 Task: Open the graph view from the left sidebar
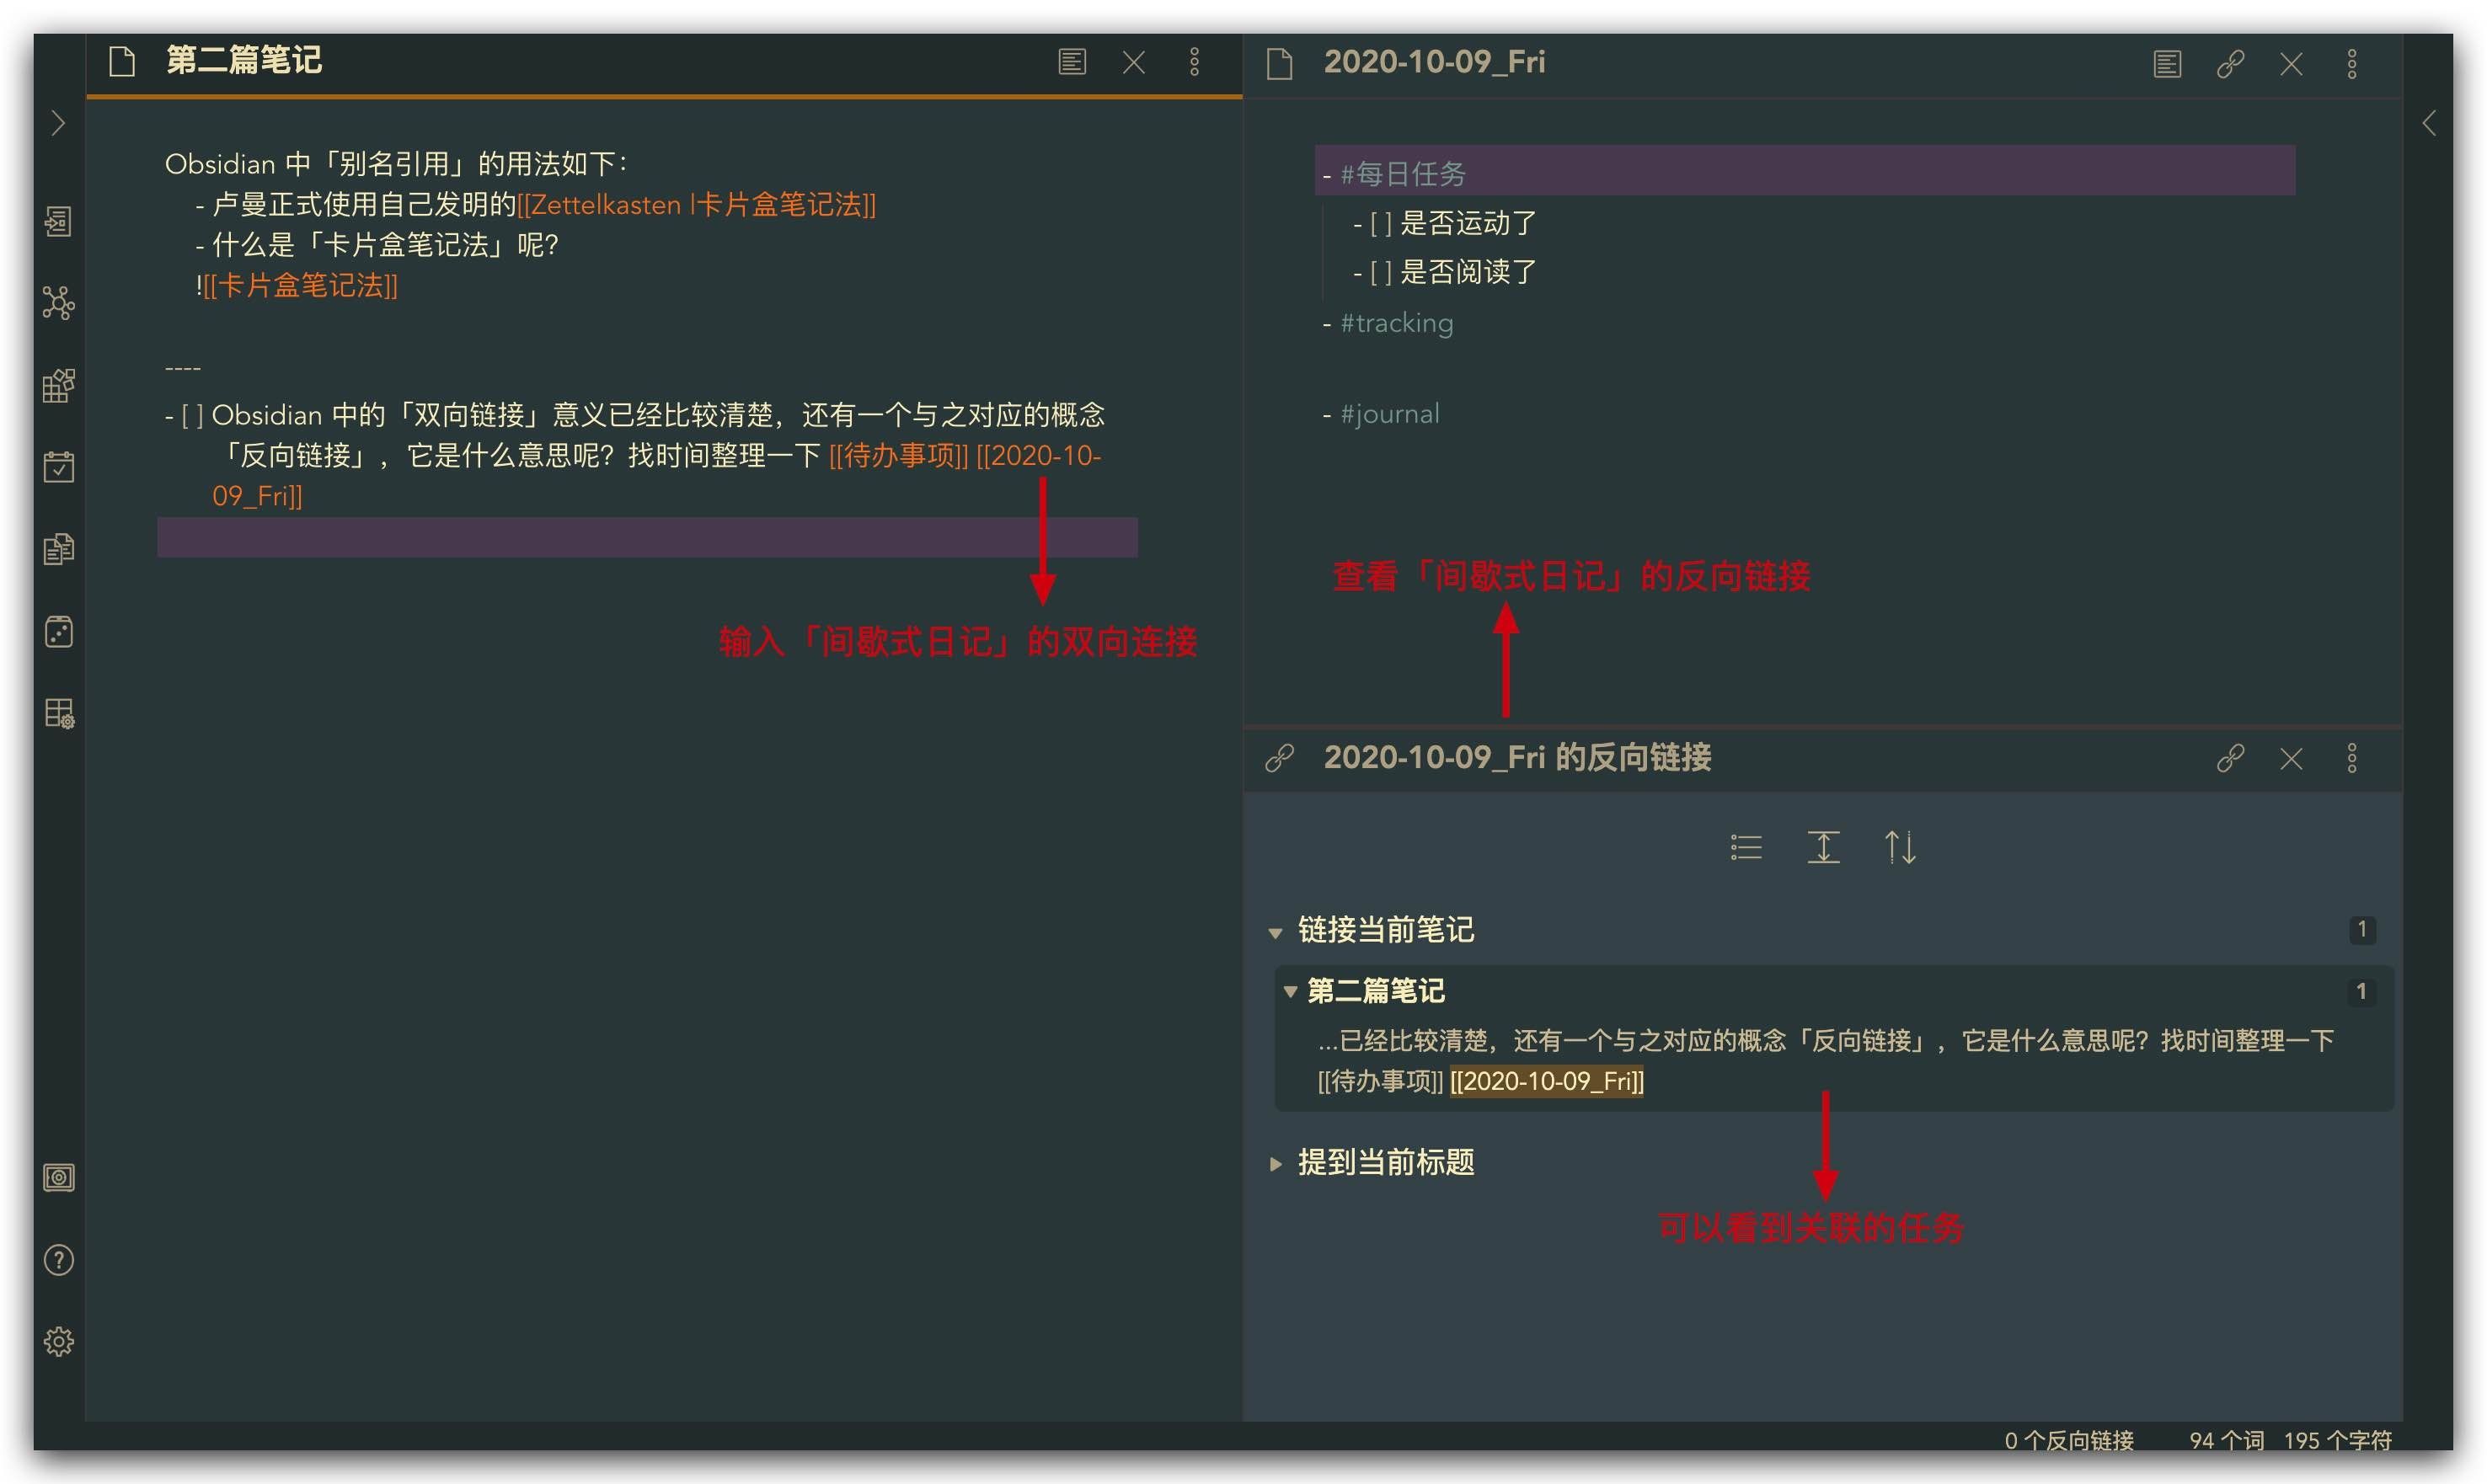tap(57, 305)
